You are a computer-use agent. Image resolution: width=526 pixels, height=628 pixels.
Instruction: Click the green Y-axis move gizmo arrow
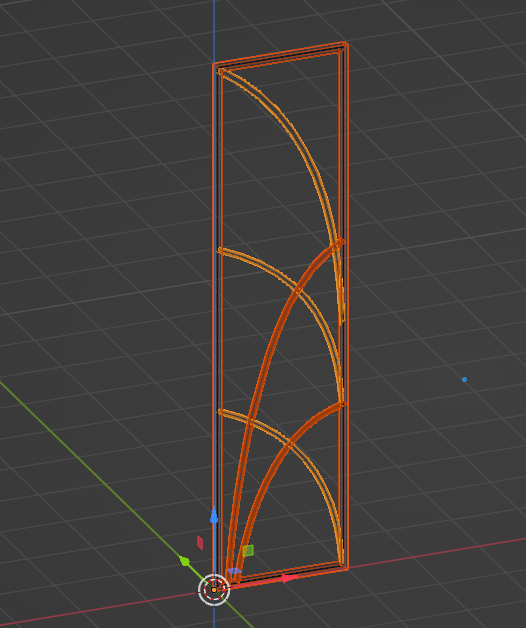tap(185, 561)
